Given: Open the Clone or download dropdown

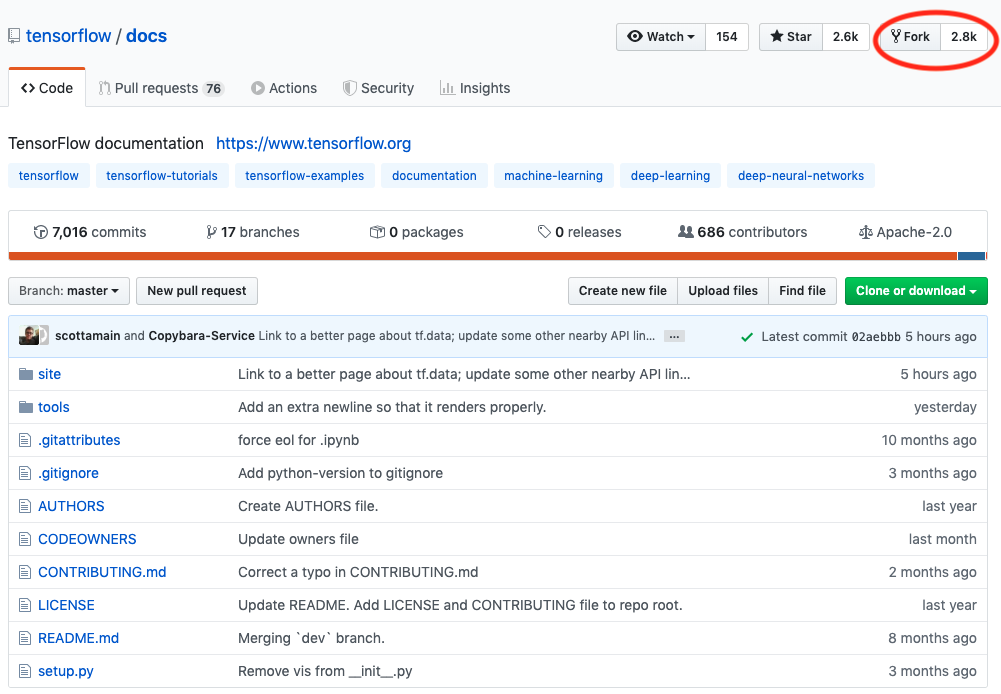Looking at the screenshot, I should 916,291.
